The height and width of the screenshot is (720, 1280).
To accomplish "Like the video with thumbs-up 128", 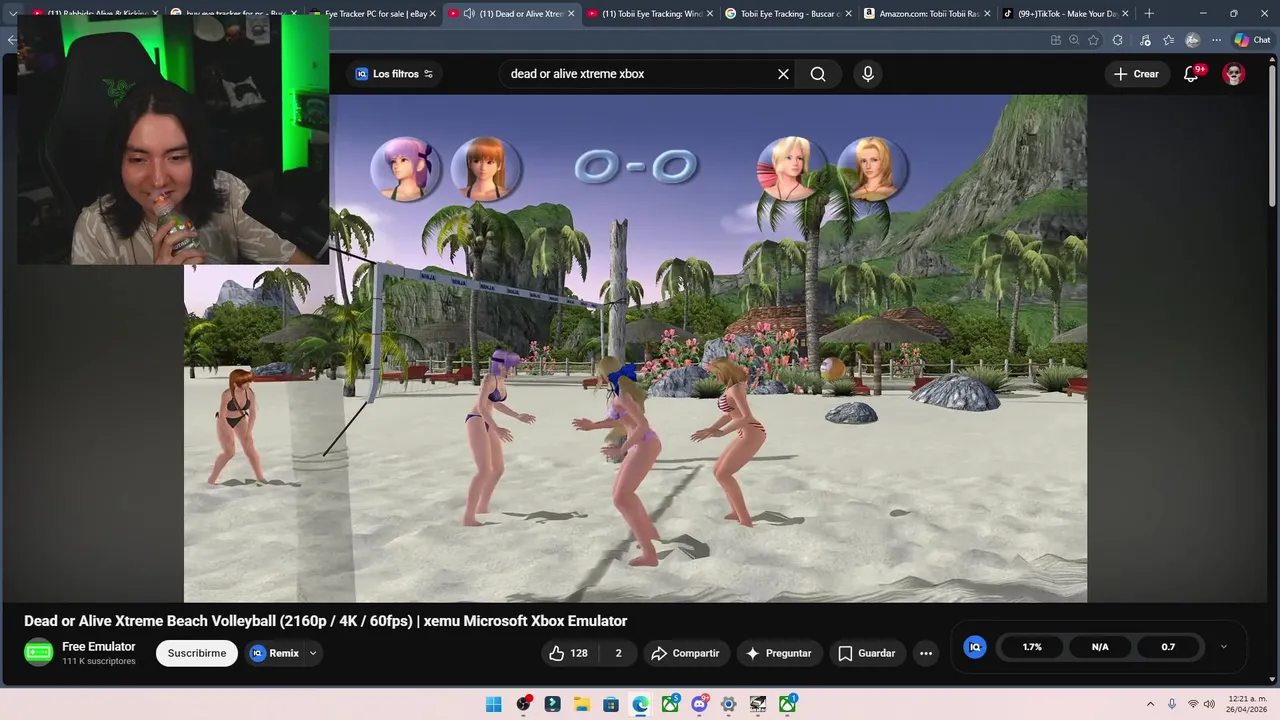I will point(568,653).
